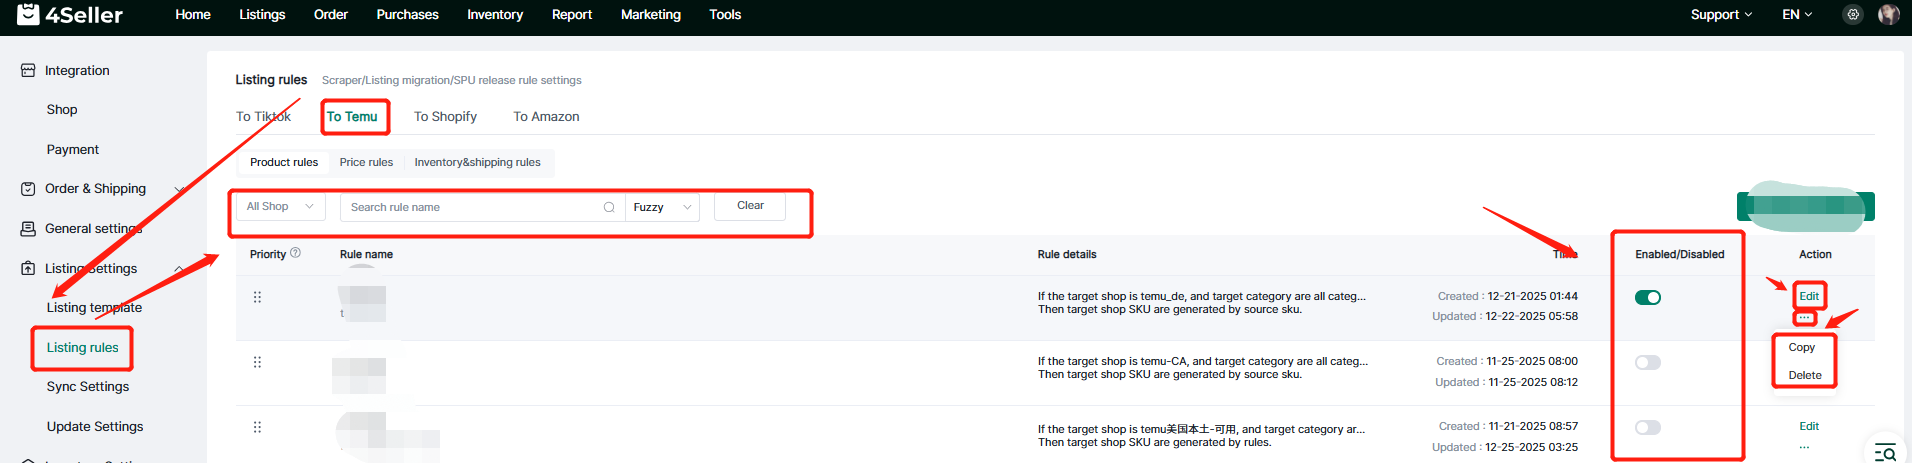The image size is (1912, 463).
Task: Click the 4Seller logo icon
Action: [28, 14]
